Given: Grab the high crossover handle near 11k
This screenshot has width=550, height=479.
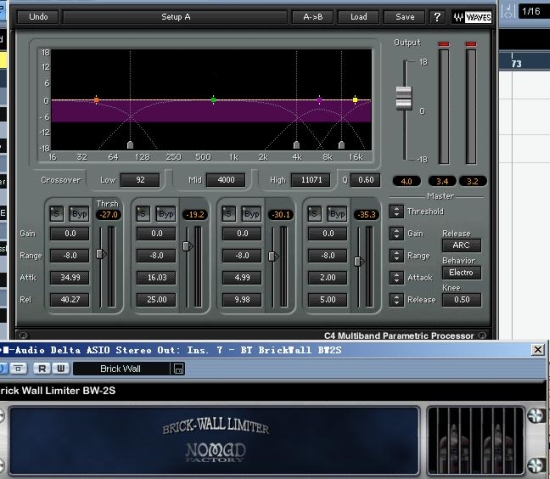Looking at the screenshot, I should point(341,144).
